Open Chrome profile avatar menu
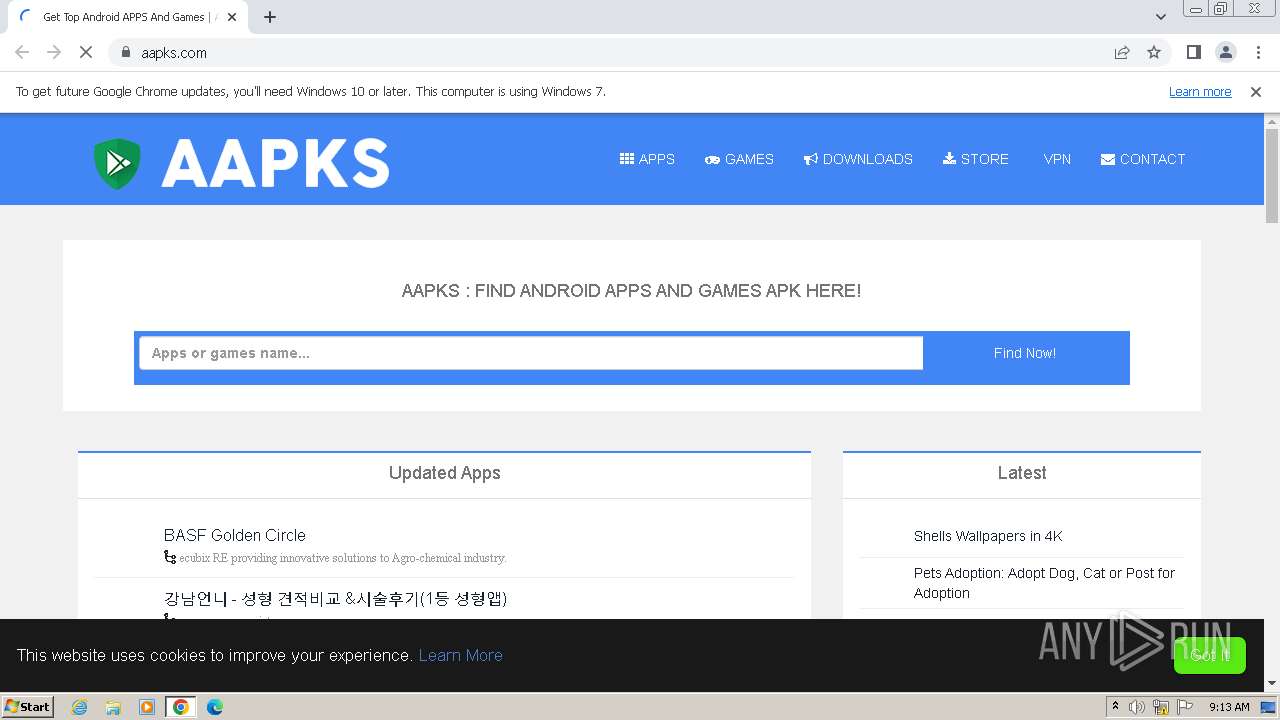Viewport: 1280px width, 720px height. click(1225, 52)
